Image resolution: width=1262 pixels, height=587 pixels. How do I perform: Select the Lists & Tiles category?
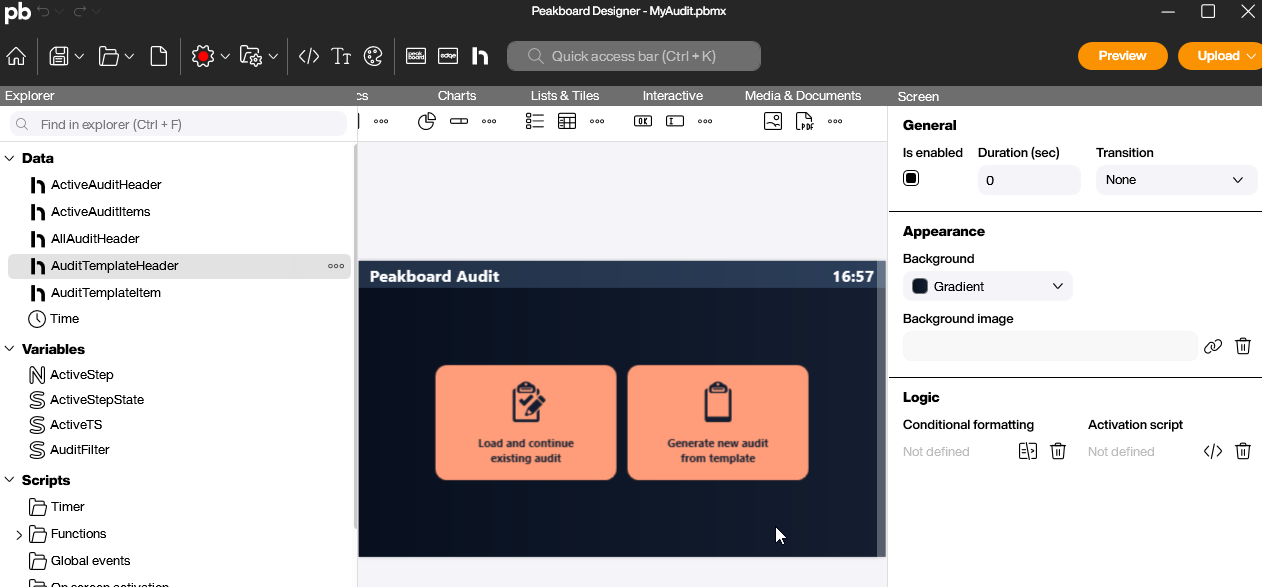[x=565, y=96]
